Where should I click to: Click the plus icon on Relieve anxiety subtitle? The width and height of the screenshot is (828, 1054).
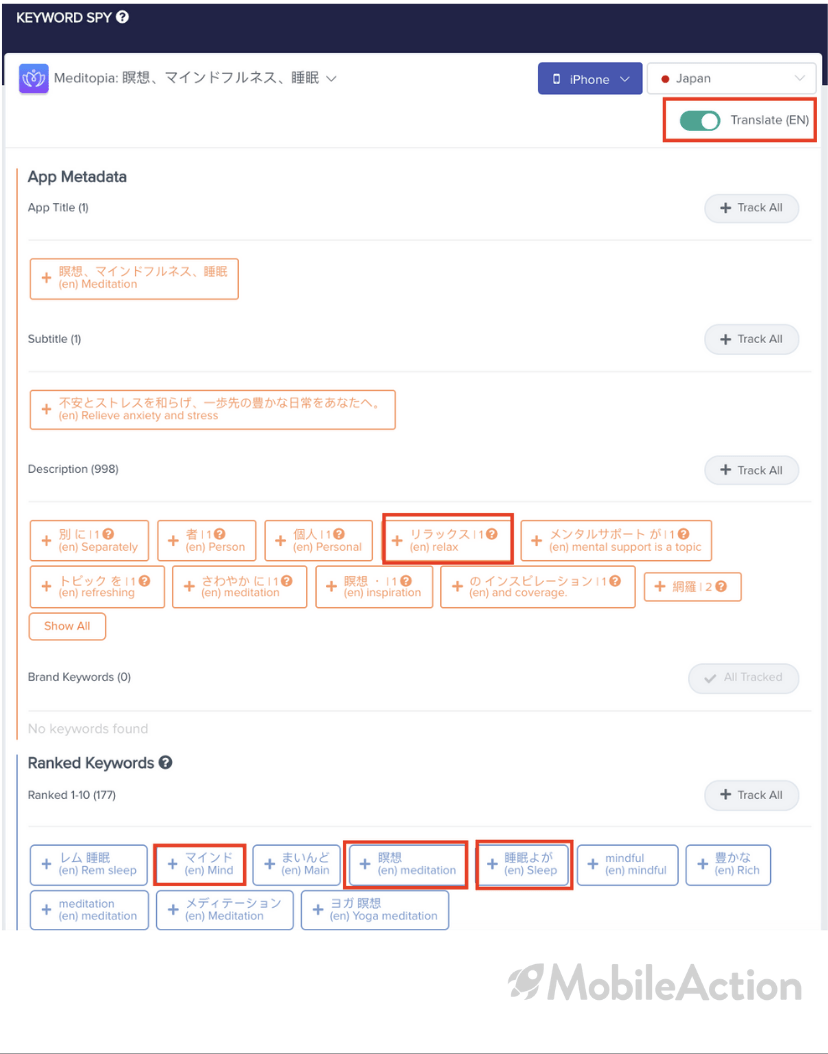click(x=46, y=409)
